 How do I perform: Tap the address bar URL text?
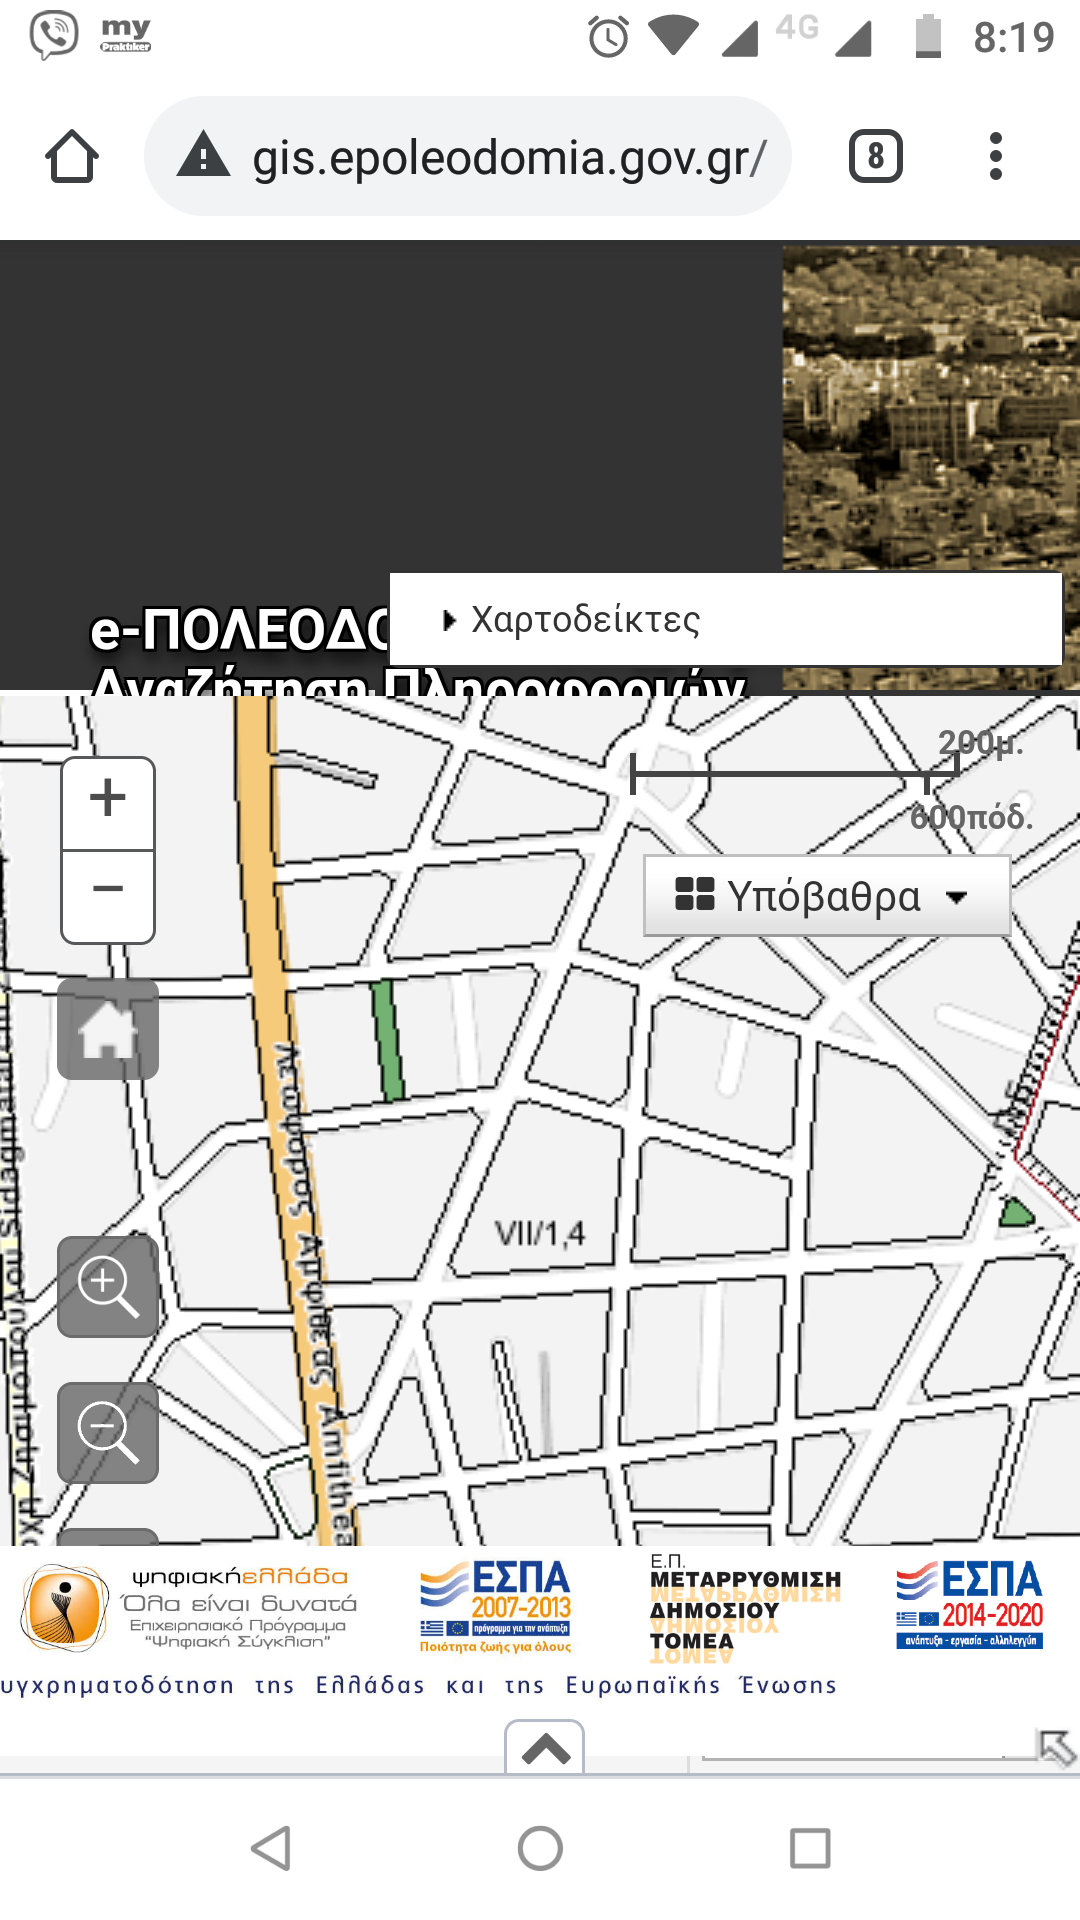508,157
